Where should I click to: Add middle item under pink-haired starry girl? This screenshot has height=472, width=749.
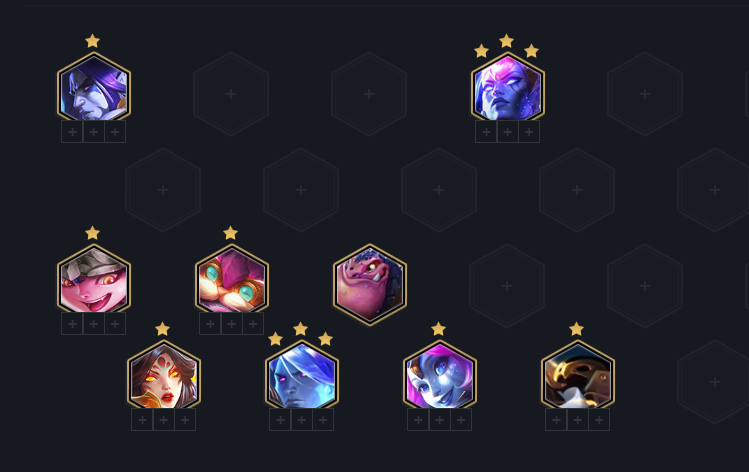pos(439,420)
